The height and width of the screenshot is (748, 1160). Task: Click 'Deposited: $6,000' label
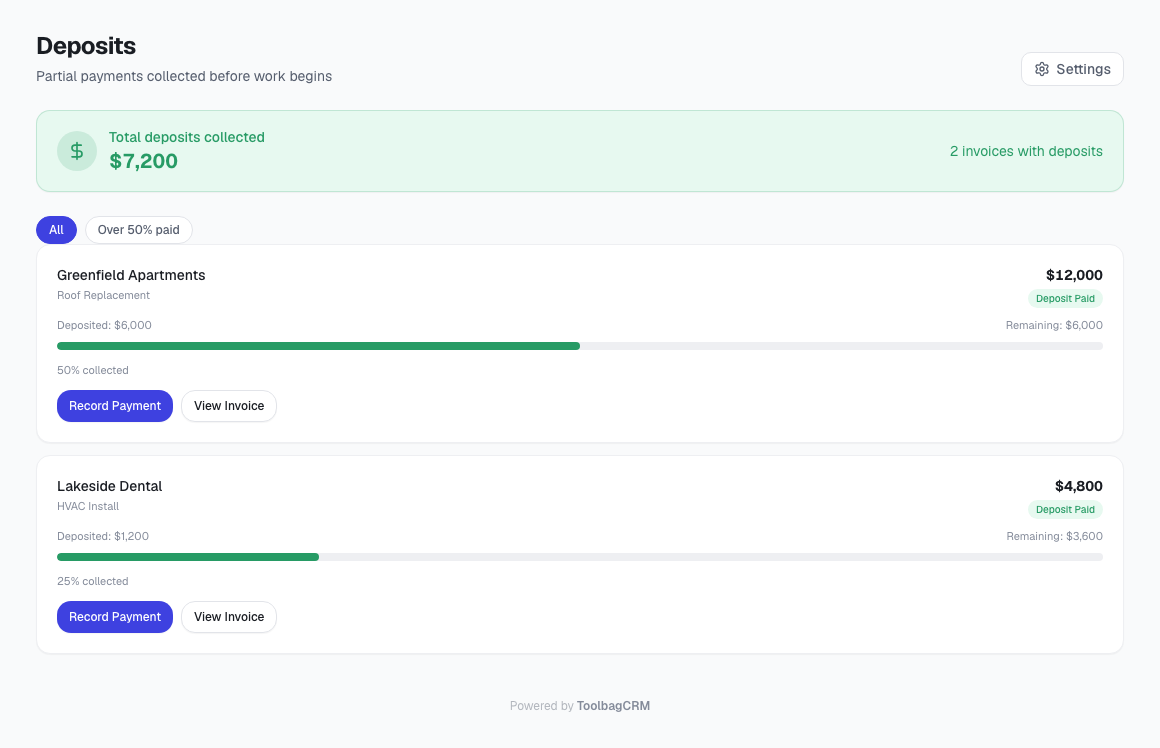click(104, 326)
